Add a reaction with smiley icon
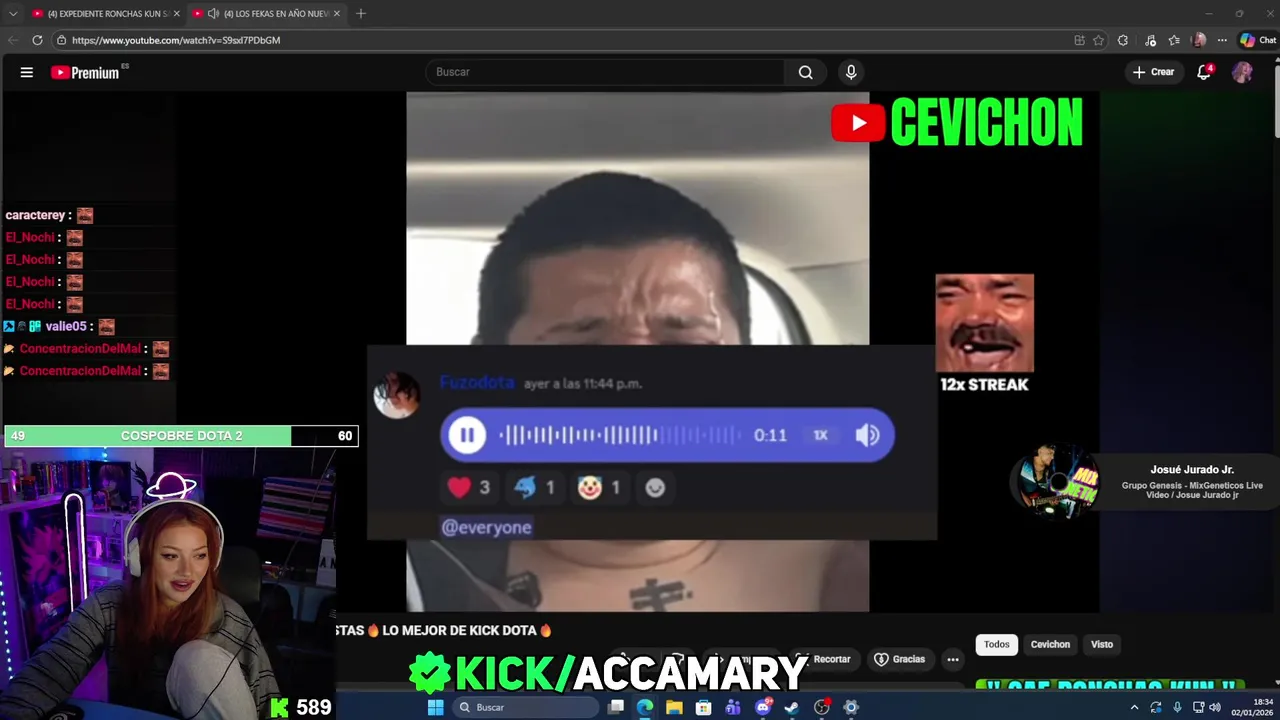 (655, 487)
